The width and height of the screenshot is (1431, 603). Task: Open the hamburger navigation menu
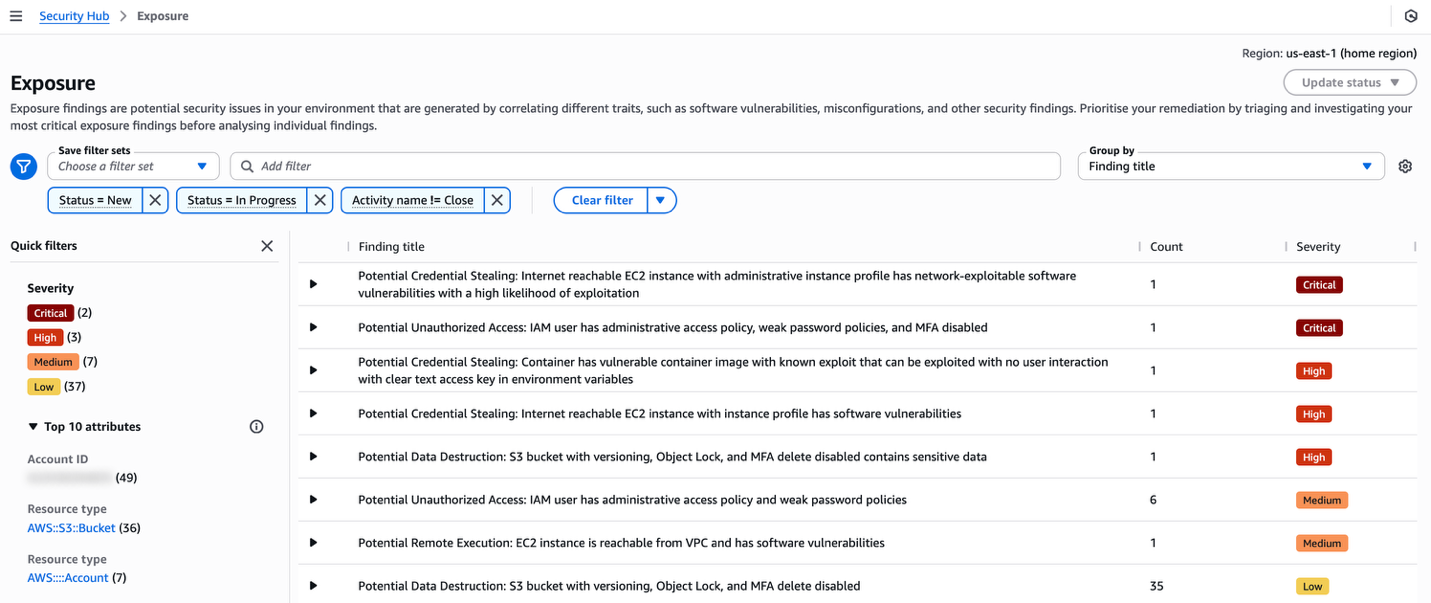coord(15,16)
